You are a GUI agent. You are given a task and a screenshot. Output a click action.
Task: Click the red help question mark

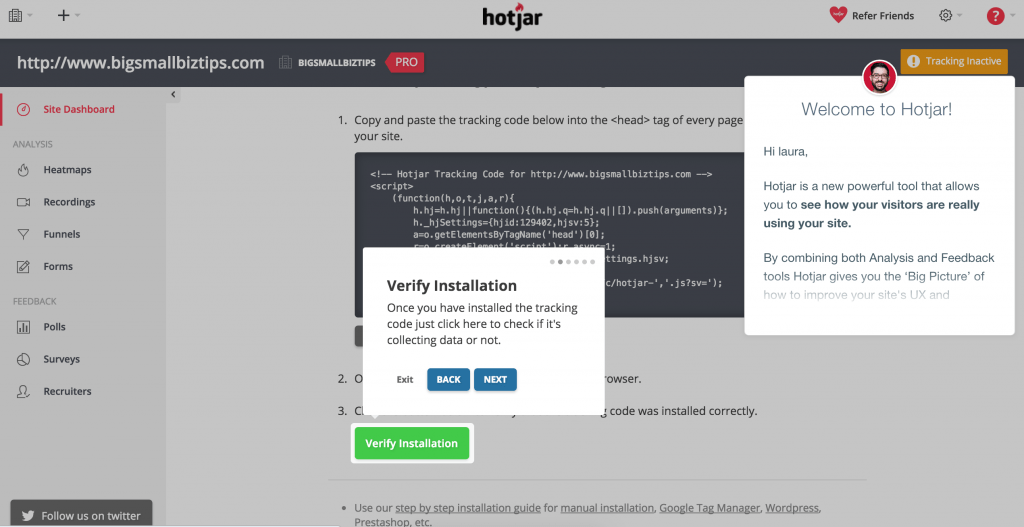(x=995, y=15)
